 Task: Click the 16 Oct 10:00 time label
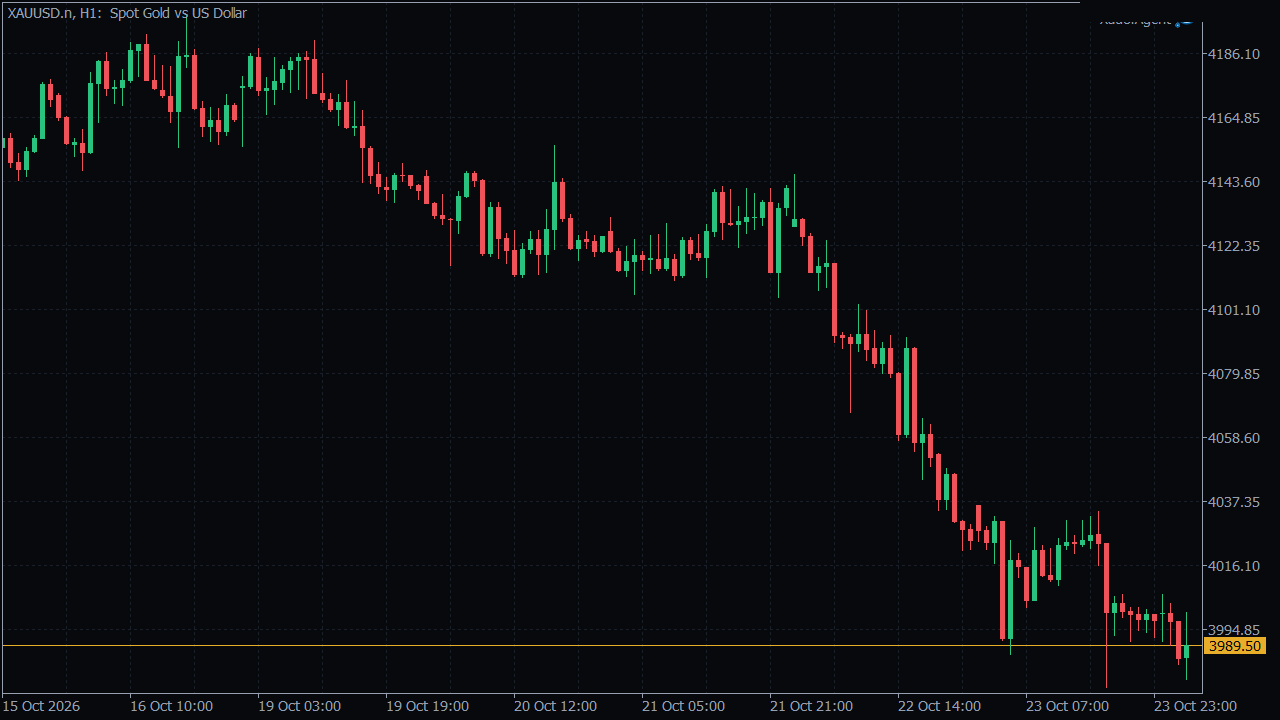click(x=171, y=706)
